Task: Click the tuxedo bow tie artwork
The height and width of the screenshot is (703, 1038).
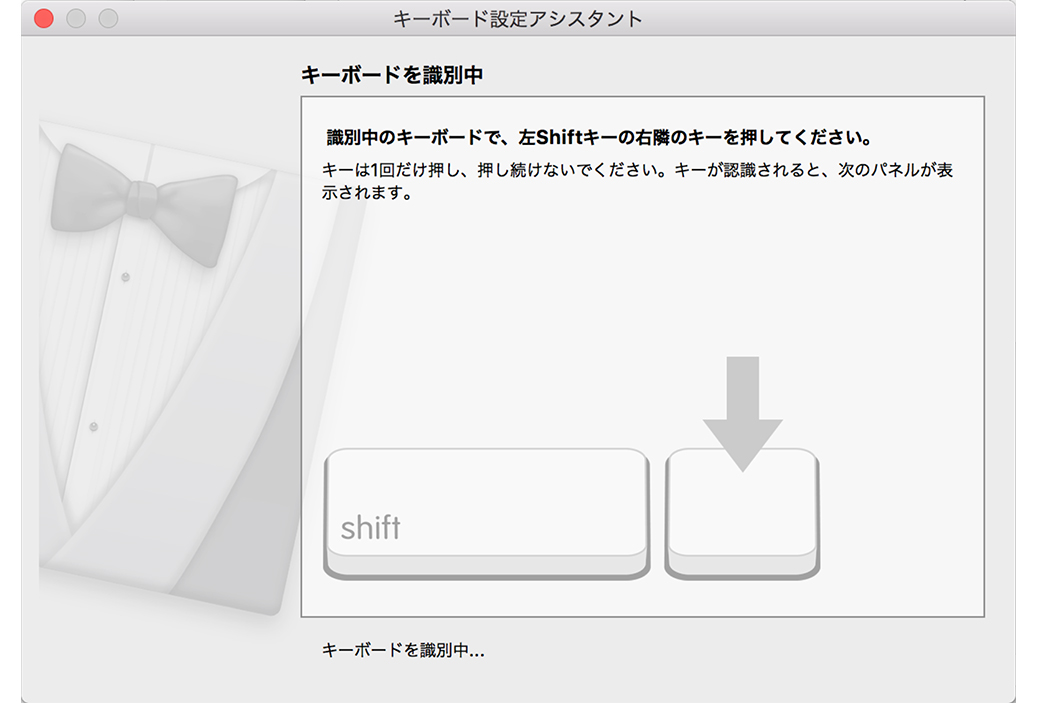Action: coord(143,204)
